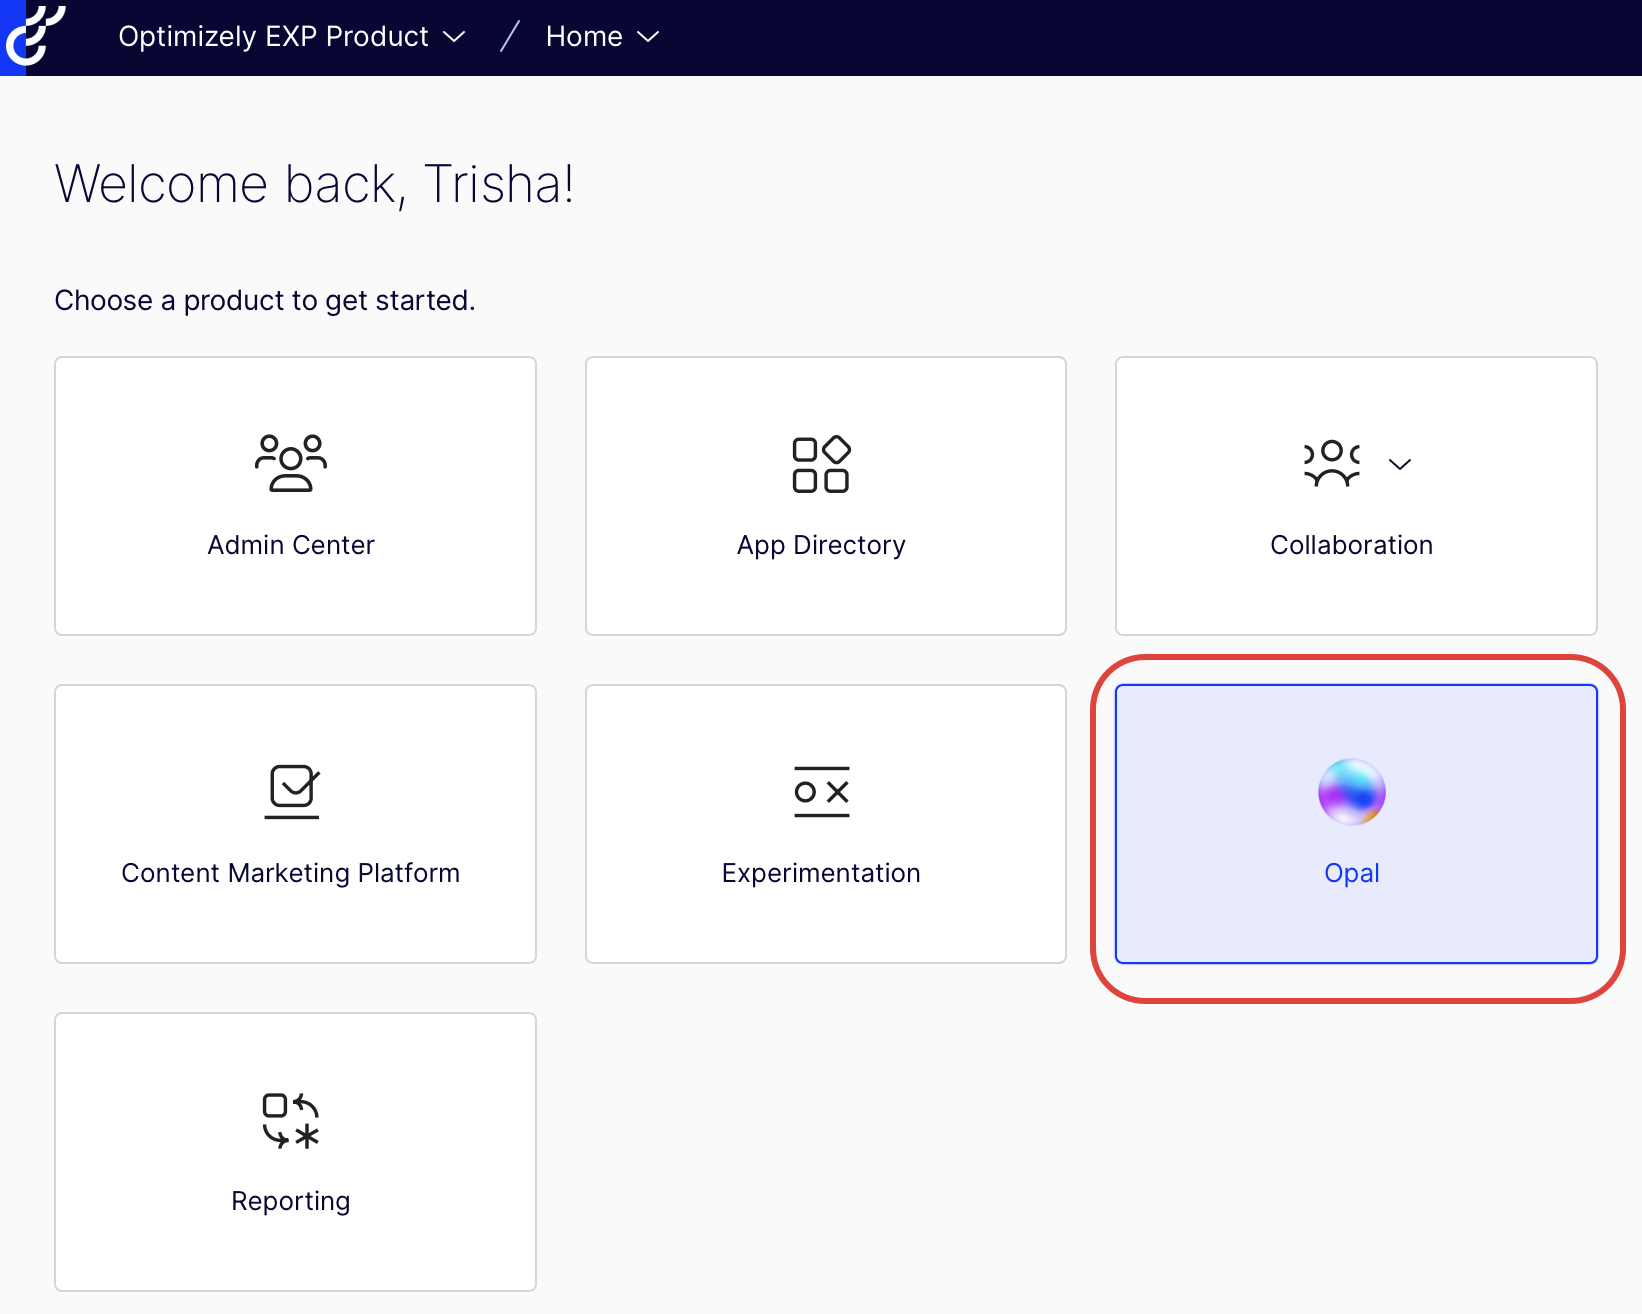
Task: Click the Reporting arrows icon
Action: (291, 1120)
